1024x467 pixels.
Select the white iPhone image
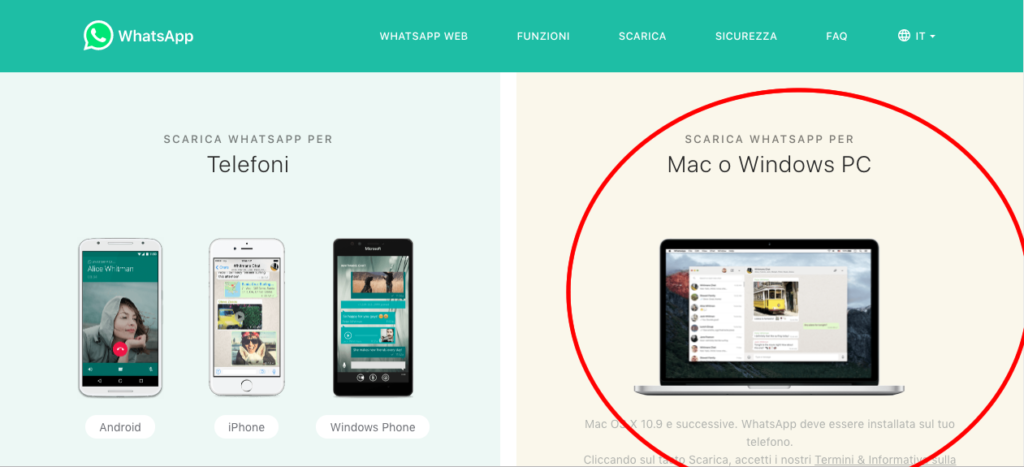pos(247,317)
